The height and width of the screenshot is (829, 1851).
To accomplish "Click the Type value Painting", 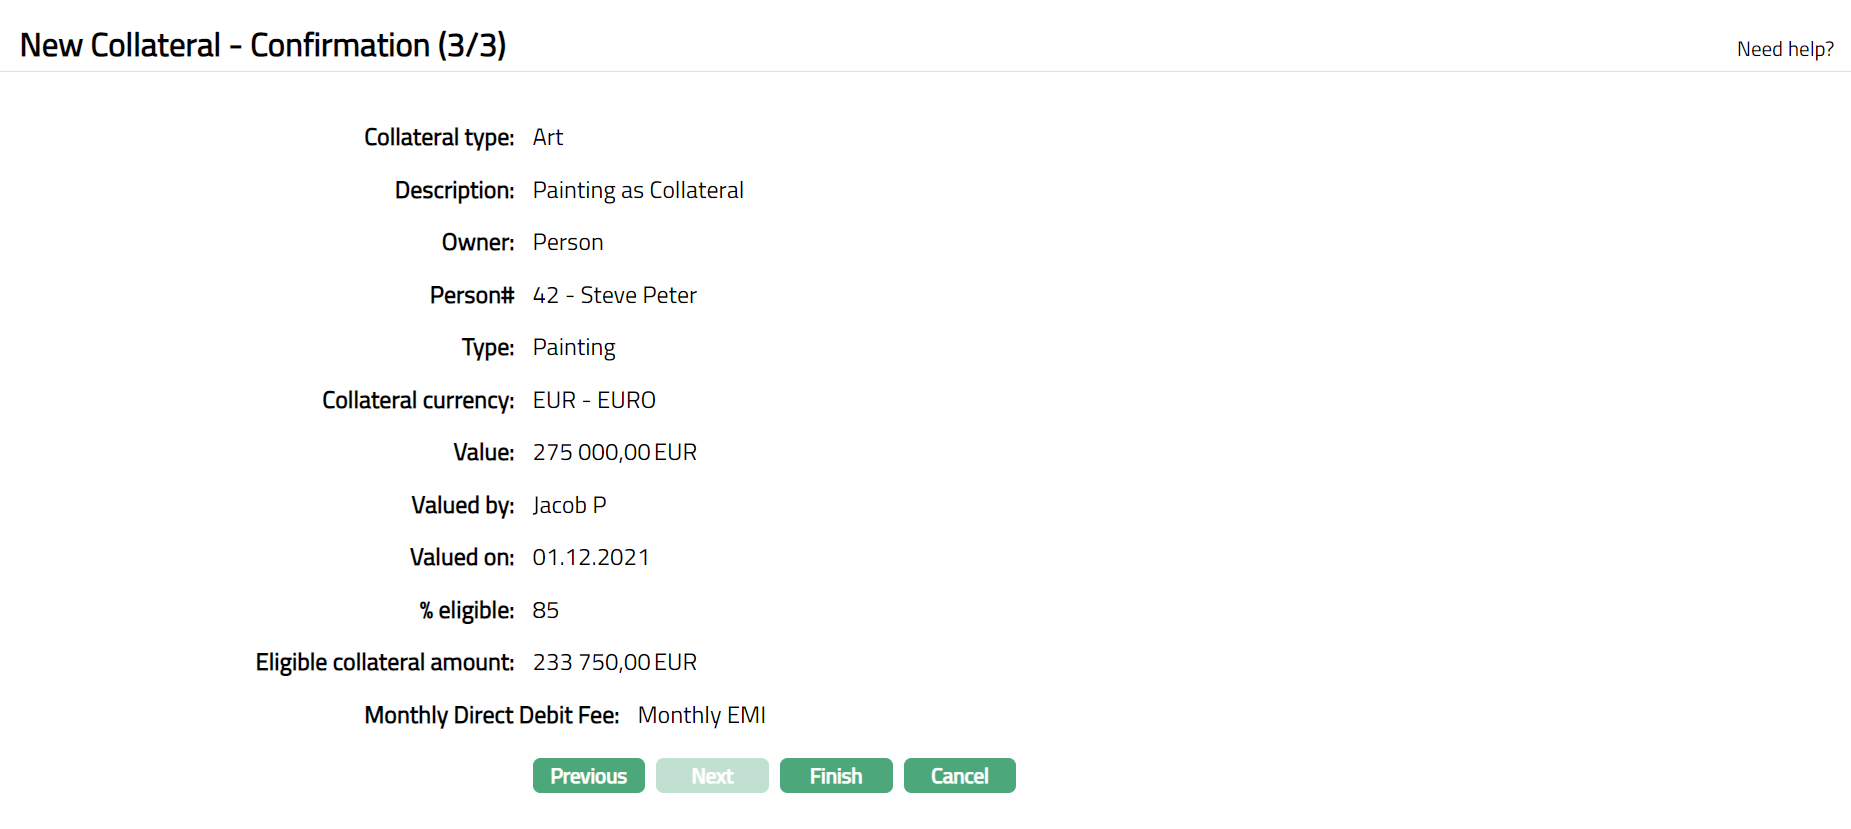I will (x=574, y=347).
